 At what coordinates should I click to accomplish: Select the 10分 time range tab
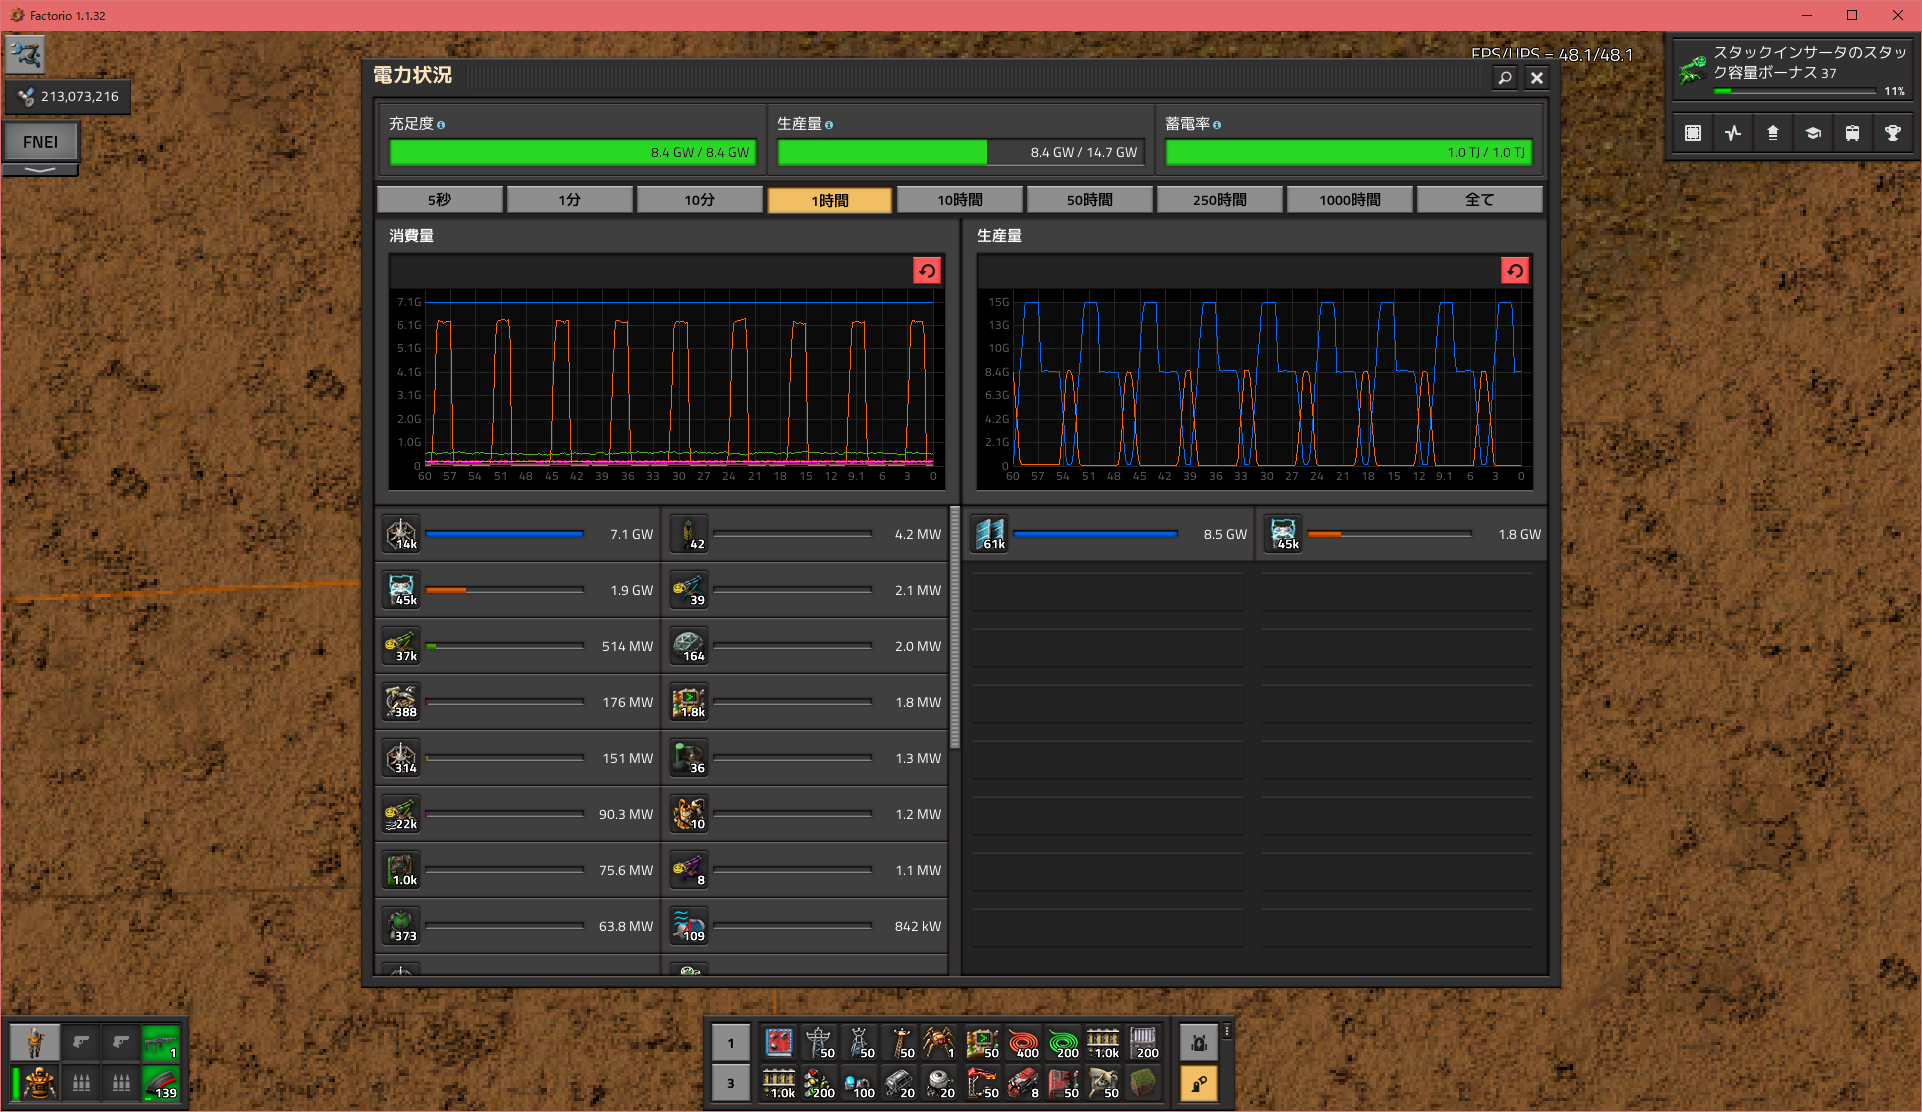[x=700, y=200]
